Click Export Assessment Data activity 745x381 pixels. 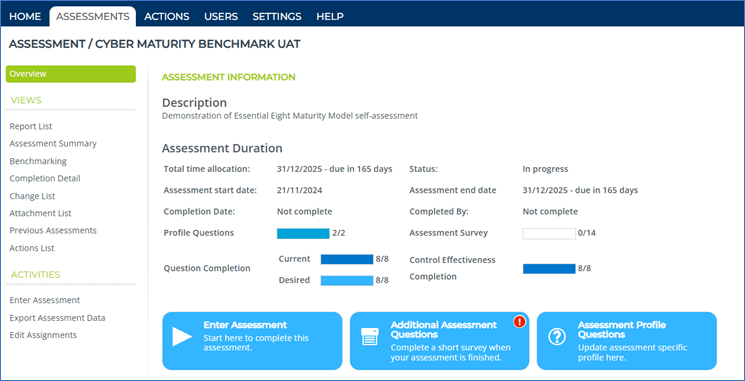click(57, 318)
